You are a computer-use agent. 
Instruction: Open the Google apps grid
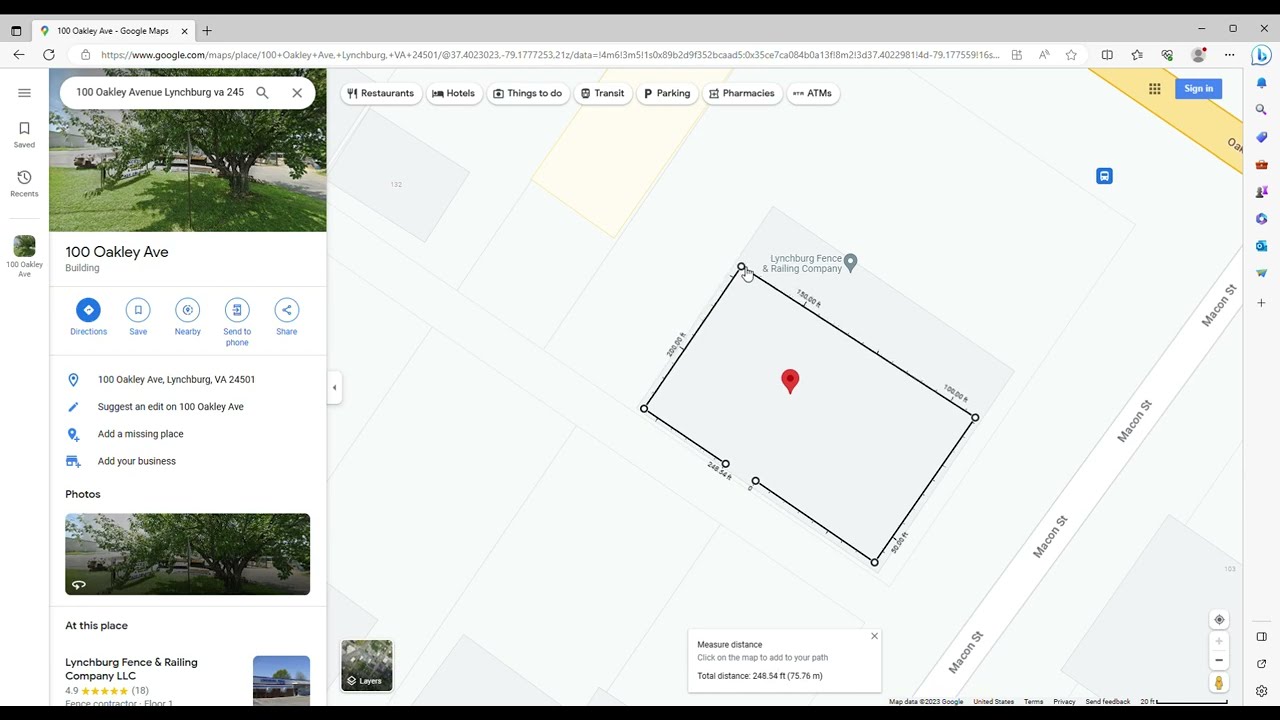pos(1154,89)
